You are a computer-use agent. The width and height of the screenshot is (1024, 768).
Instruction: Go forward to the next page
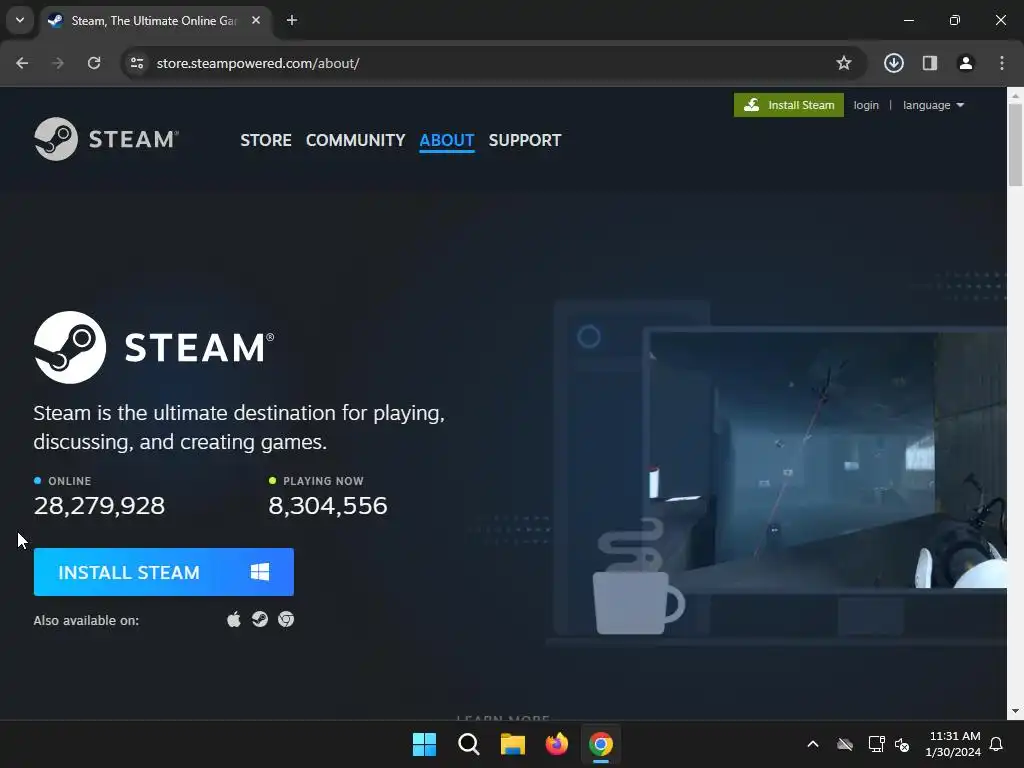(58, 63)
